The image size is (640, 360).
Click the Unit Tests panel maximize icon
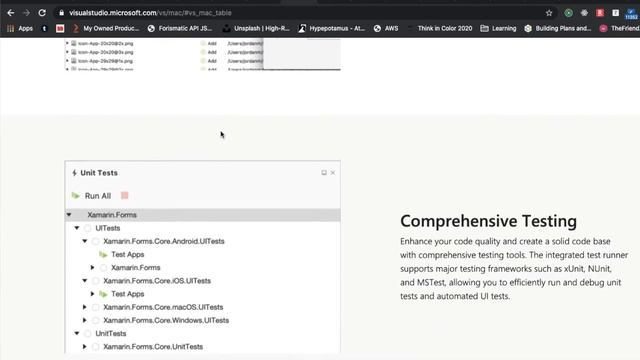click(324, 173)
